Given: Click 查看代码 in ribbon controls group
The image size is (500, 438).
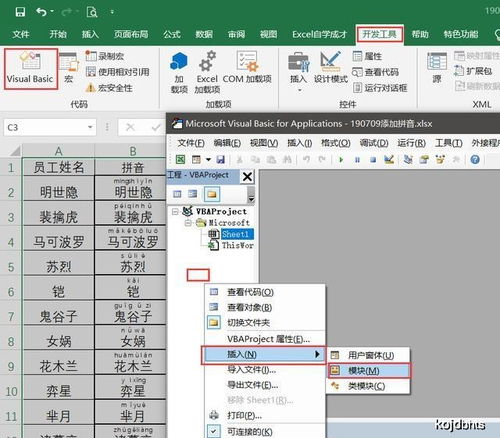Looking at the screenshot, I should 375,72.
